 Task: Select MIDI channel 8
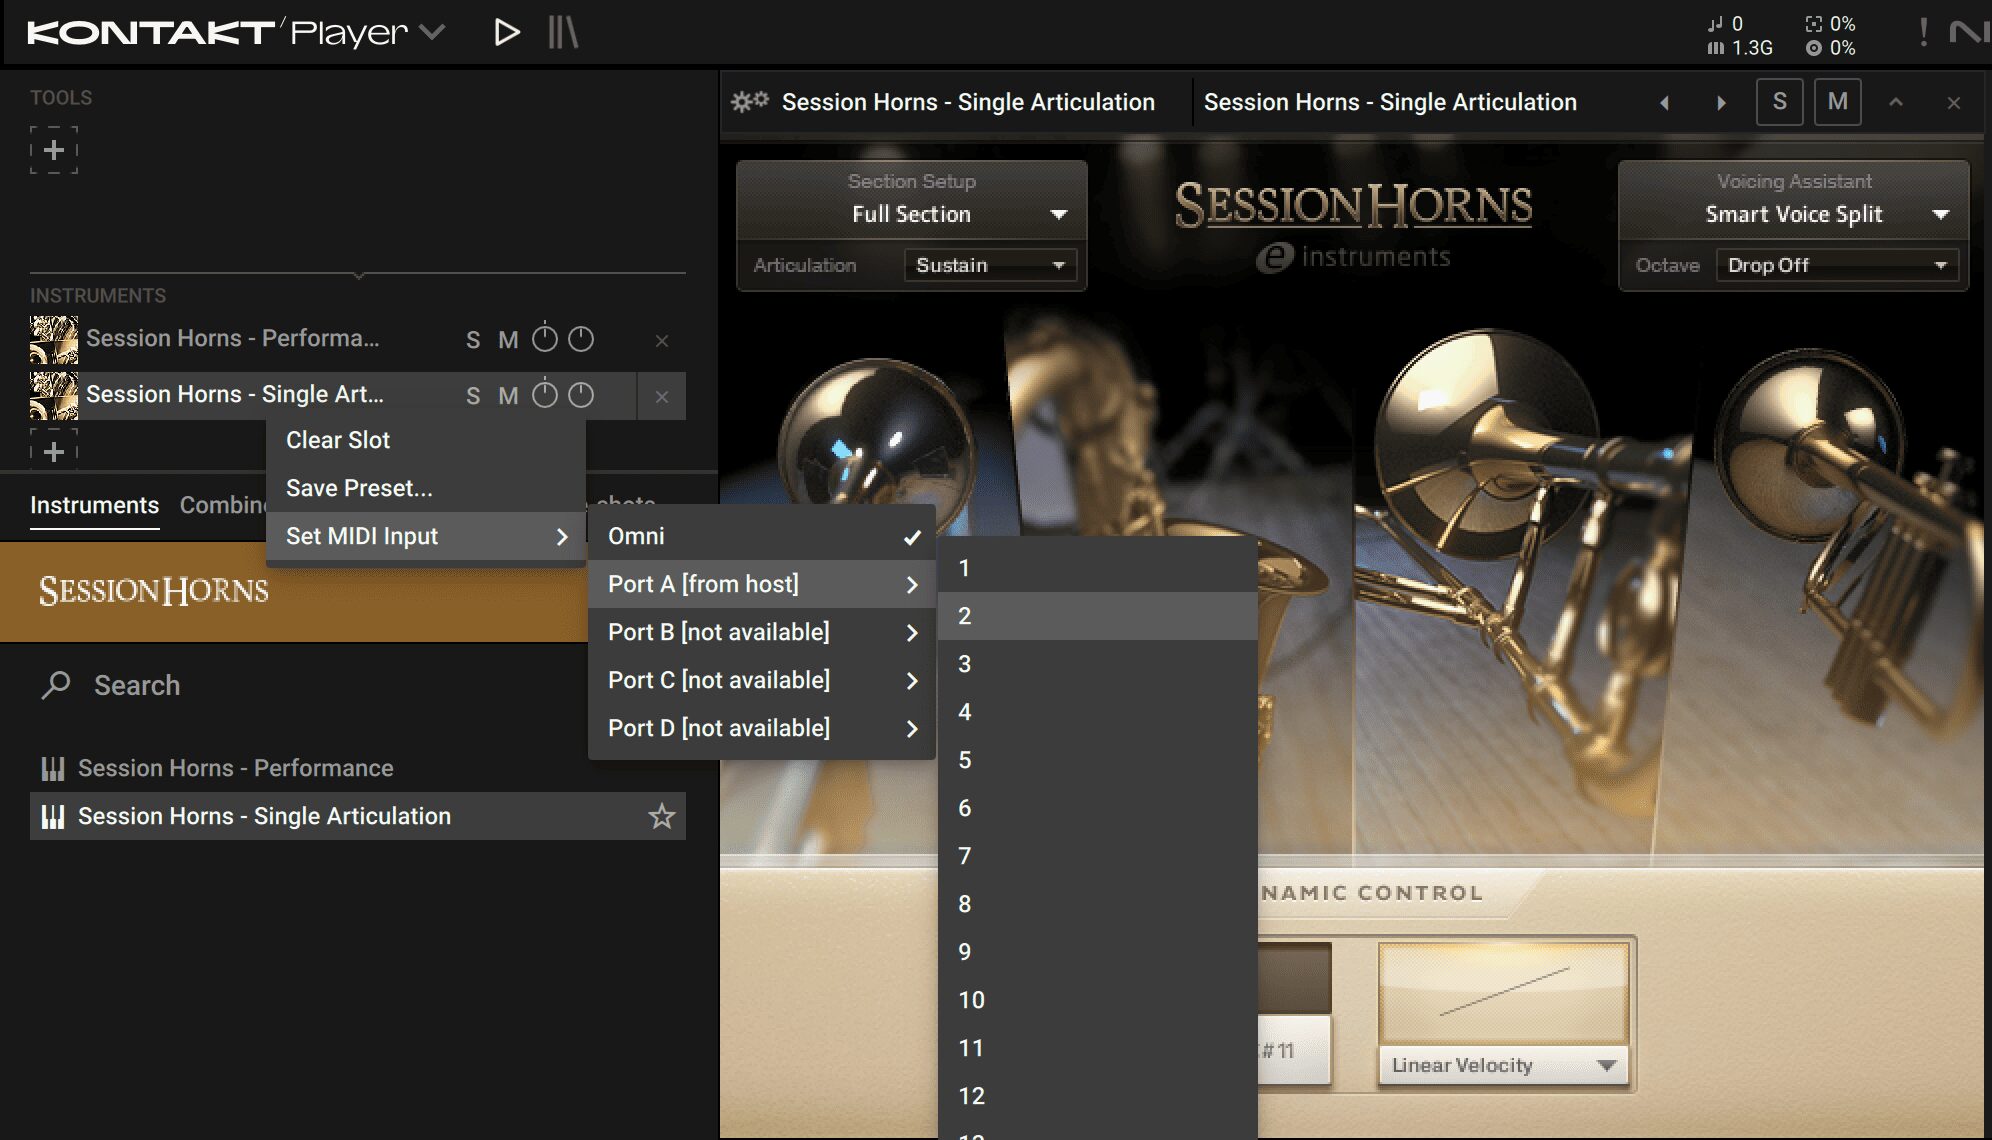pos(1098,904)
